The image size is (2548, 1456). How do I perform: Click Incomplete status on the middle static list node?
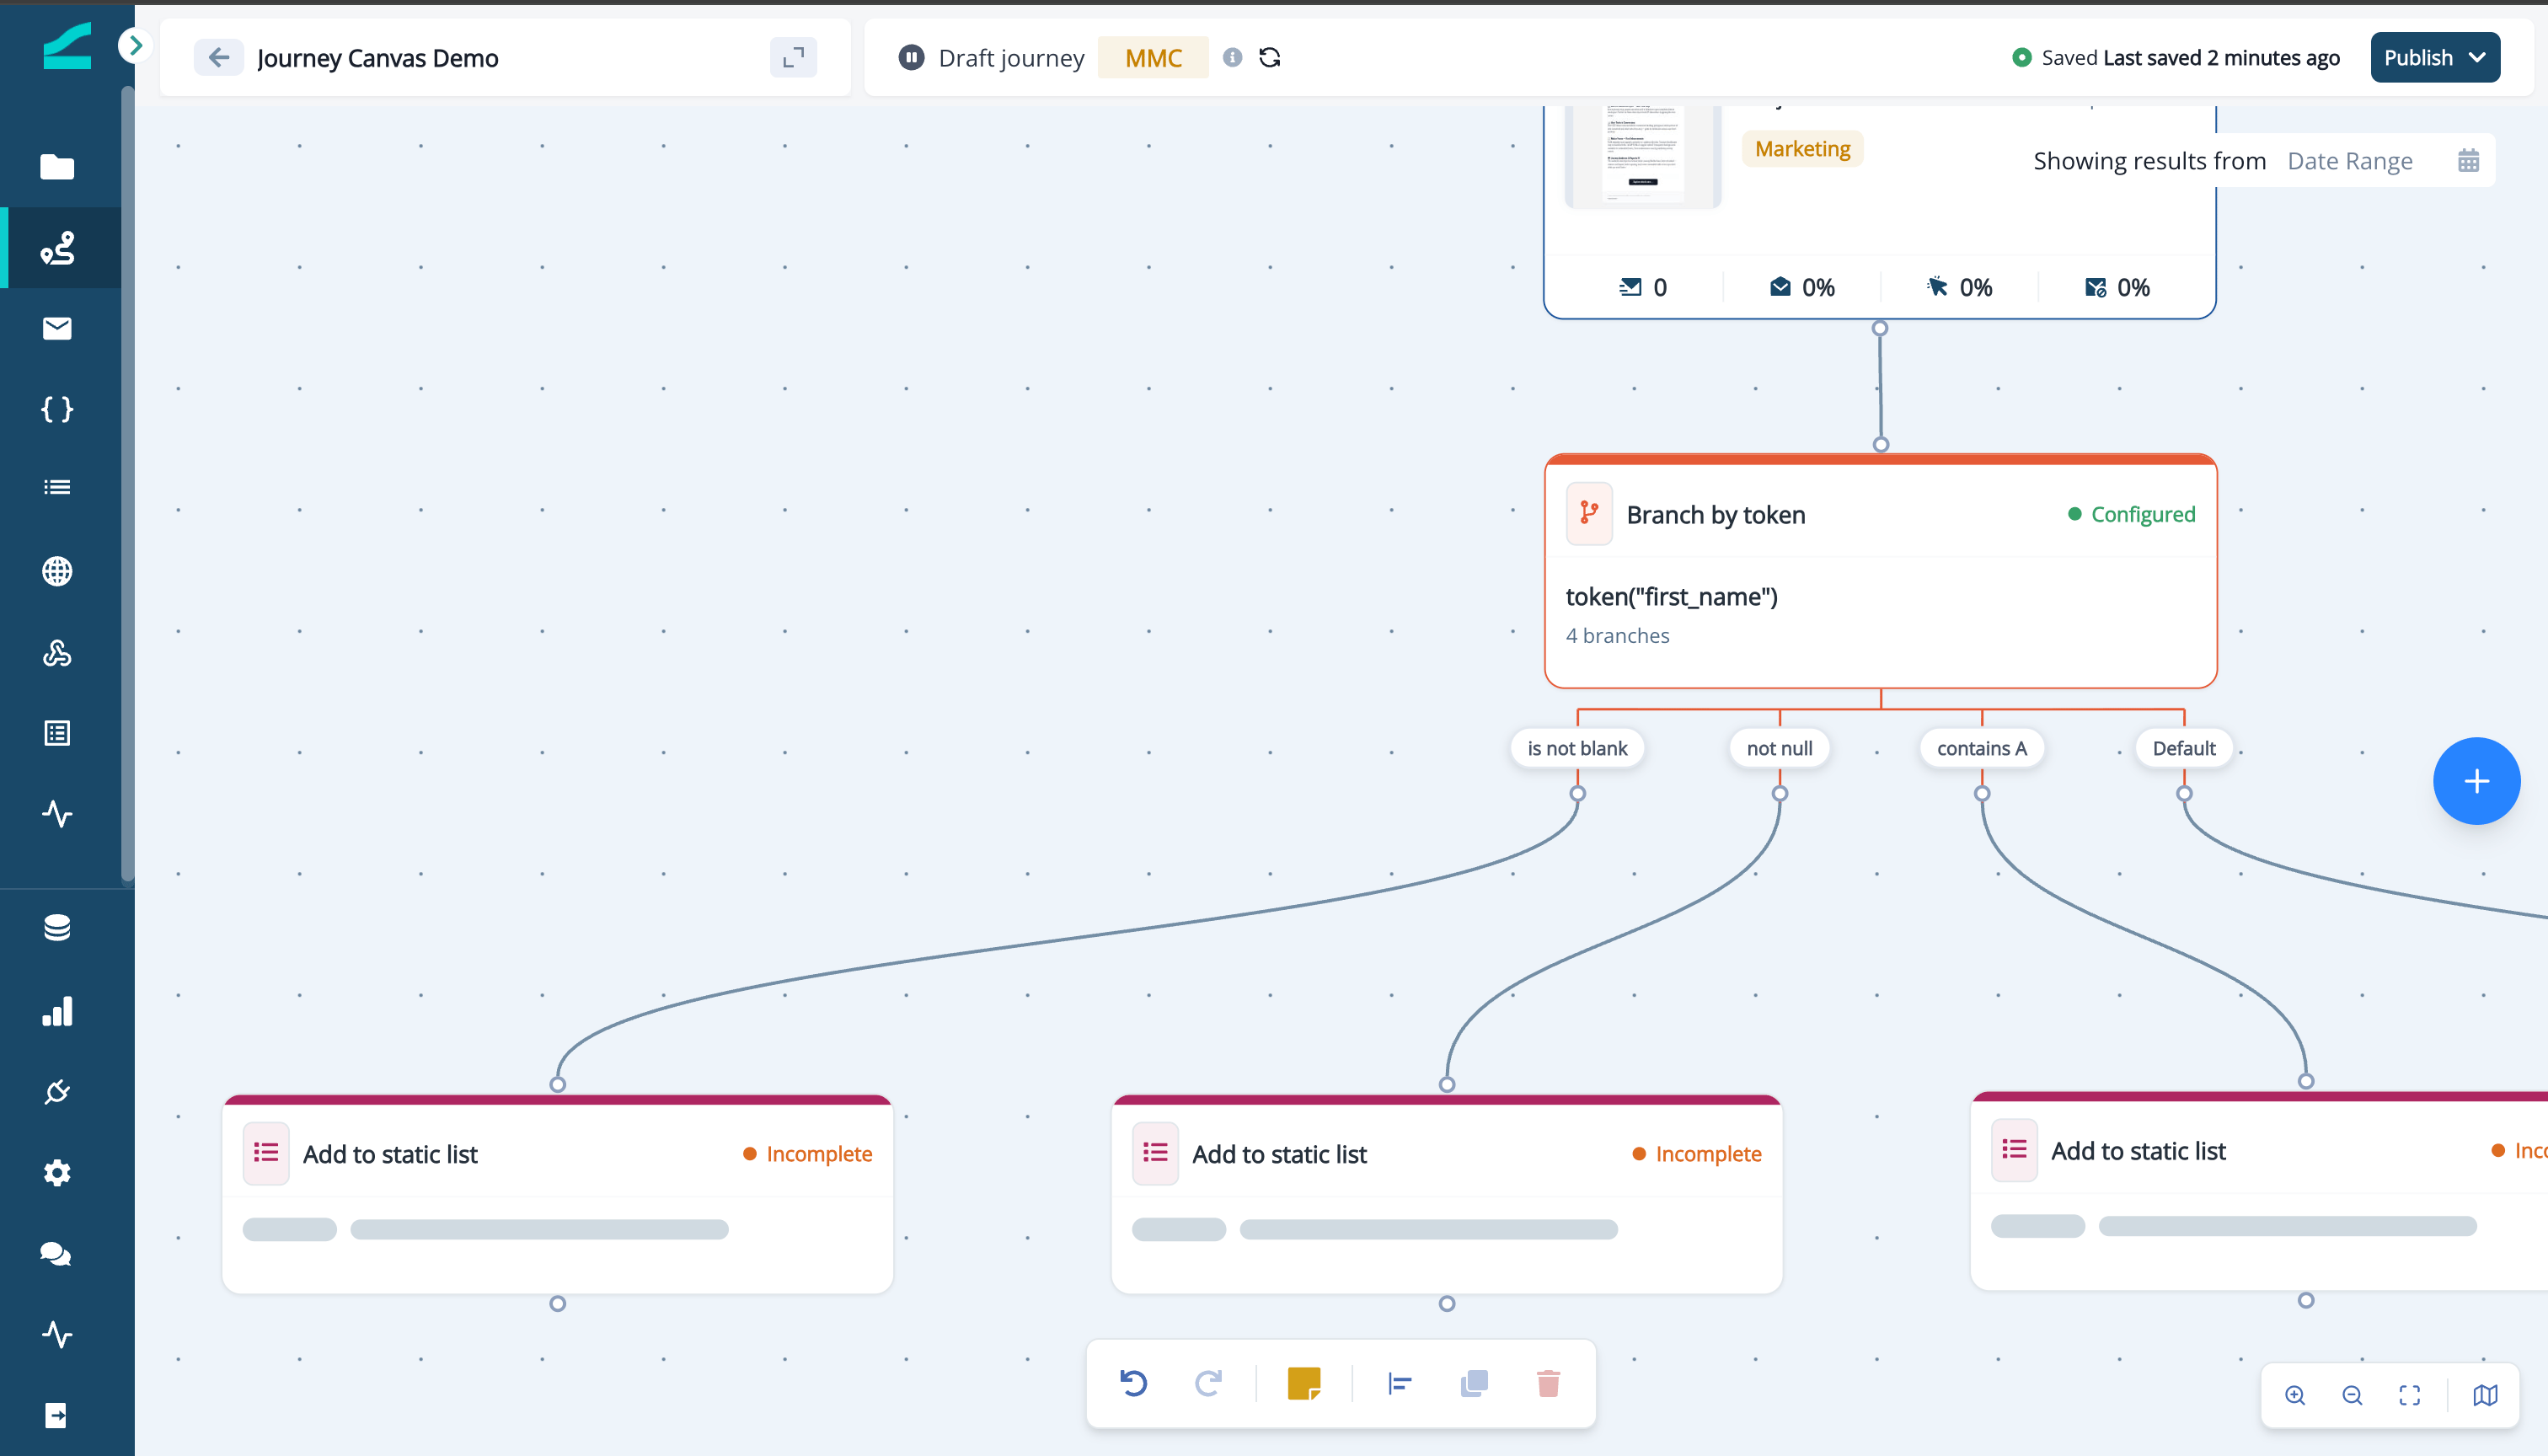1697,1154
